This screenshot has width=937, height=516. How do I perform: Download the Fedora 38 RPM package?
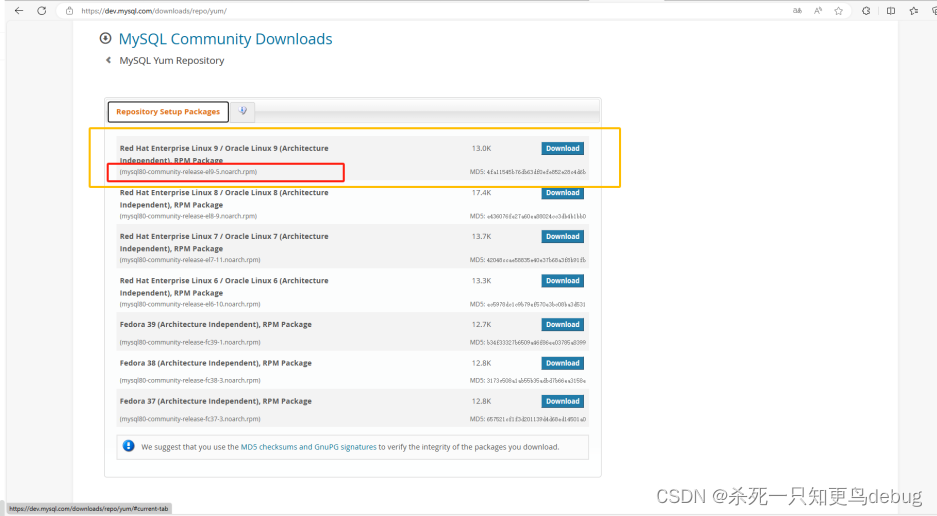pyautogui.click(x=562, y=363)
